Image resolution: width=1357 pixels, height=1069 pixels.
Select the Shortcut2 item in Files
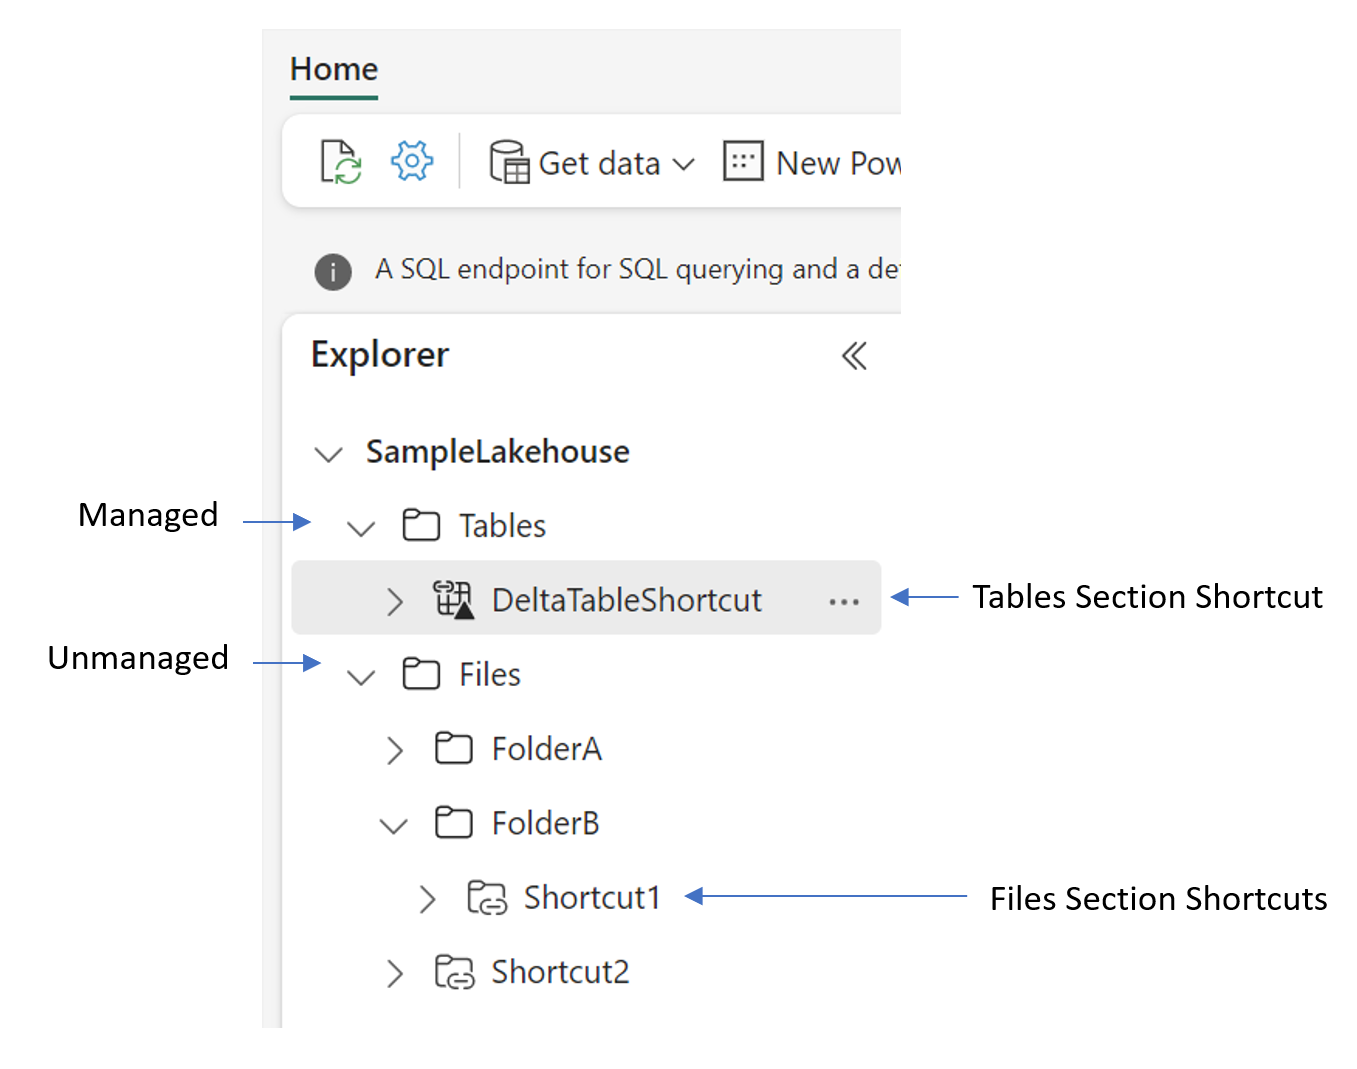click(560, 972)
